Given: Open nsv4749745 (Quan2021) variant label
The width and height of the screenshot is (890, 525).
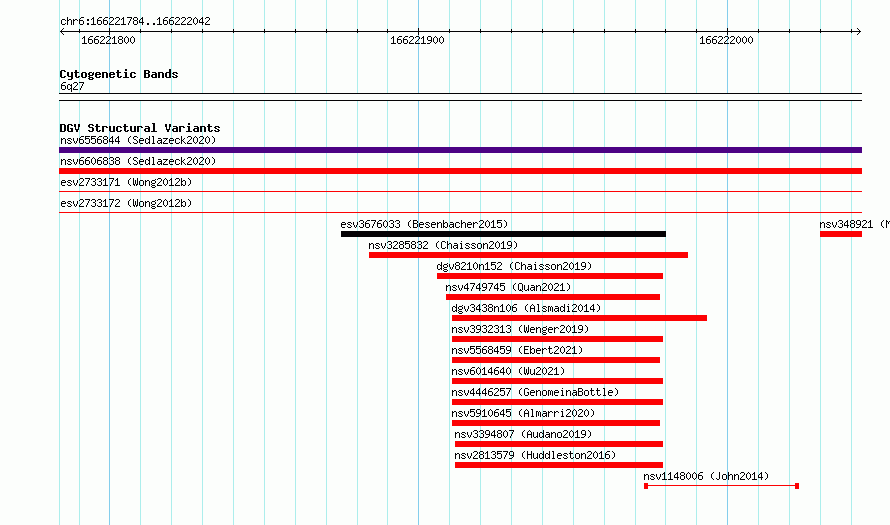Looking at the screenshot, I should 508,287.
